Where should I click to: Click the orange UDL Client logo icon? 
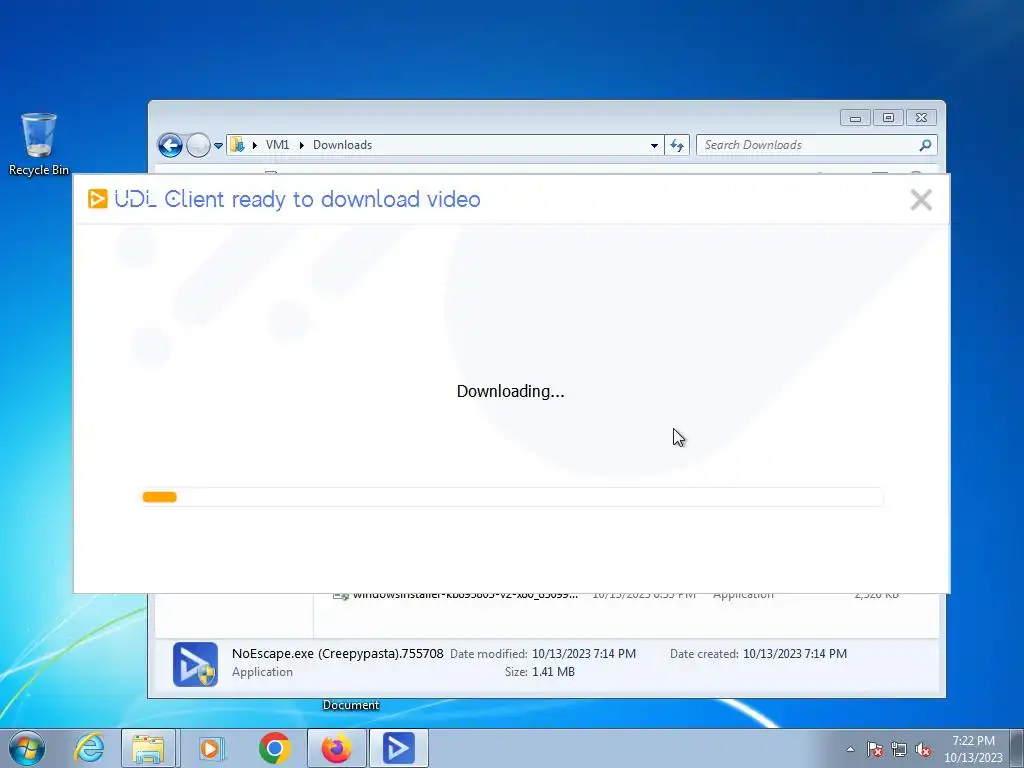tap(97, 199)
